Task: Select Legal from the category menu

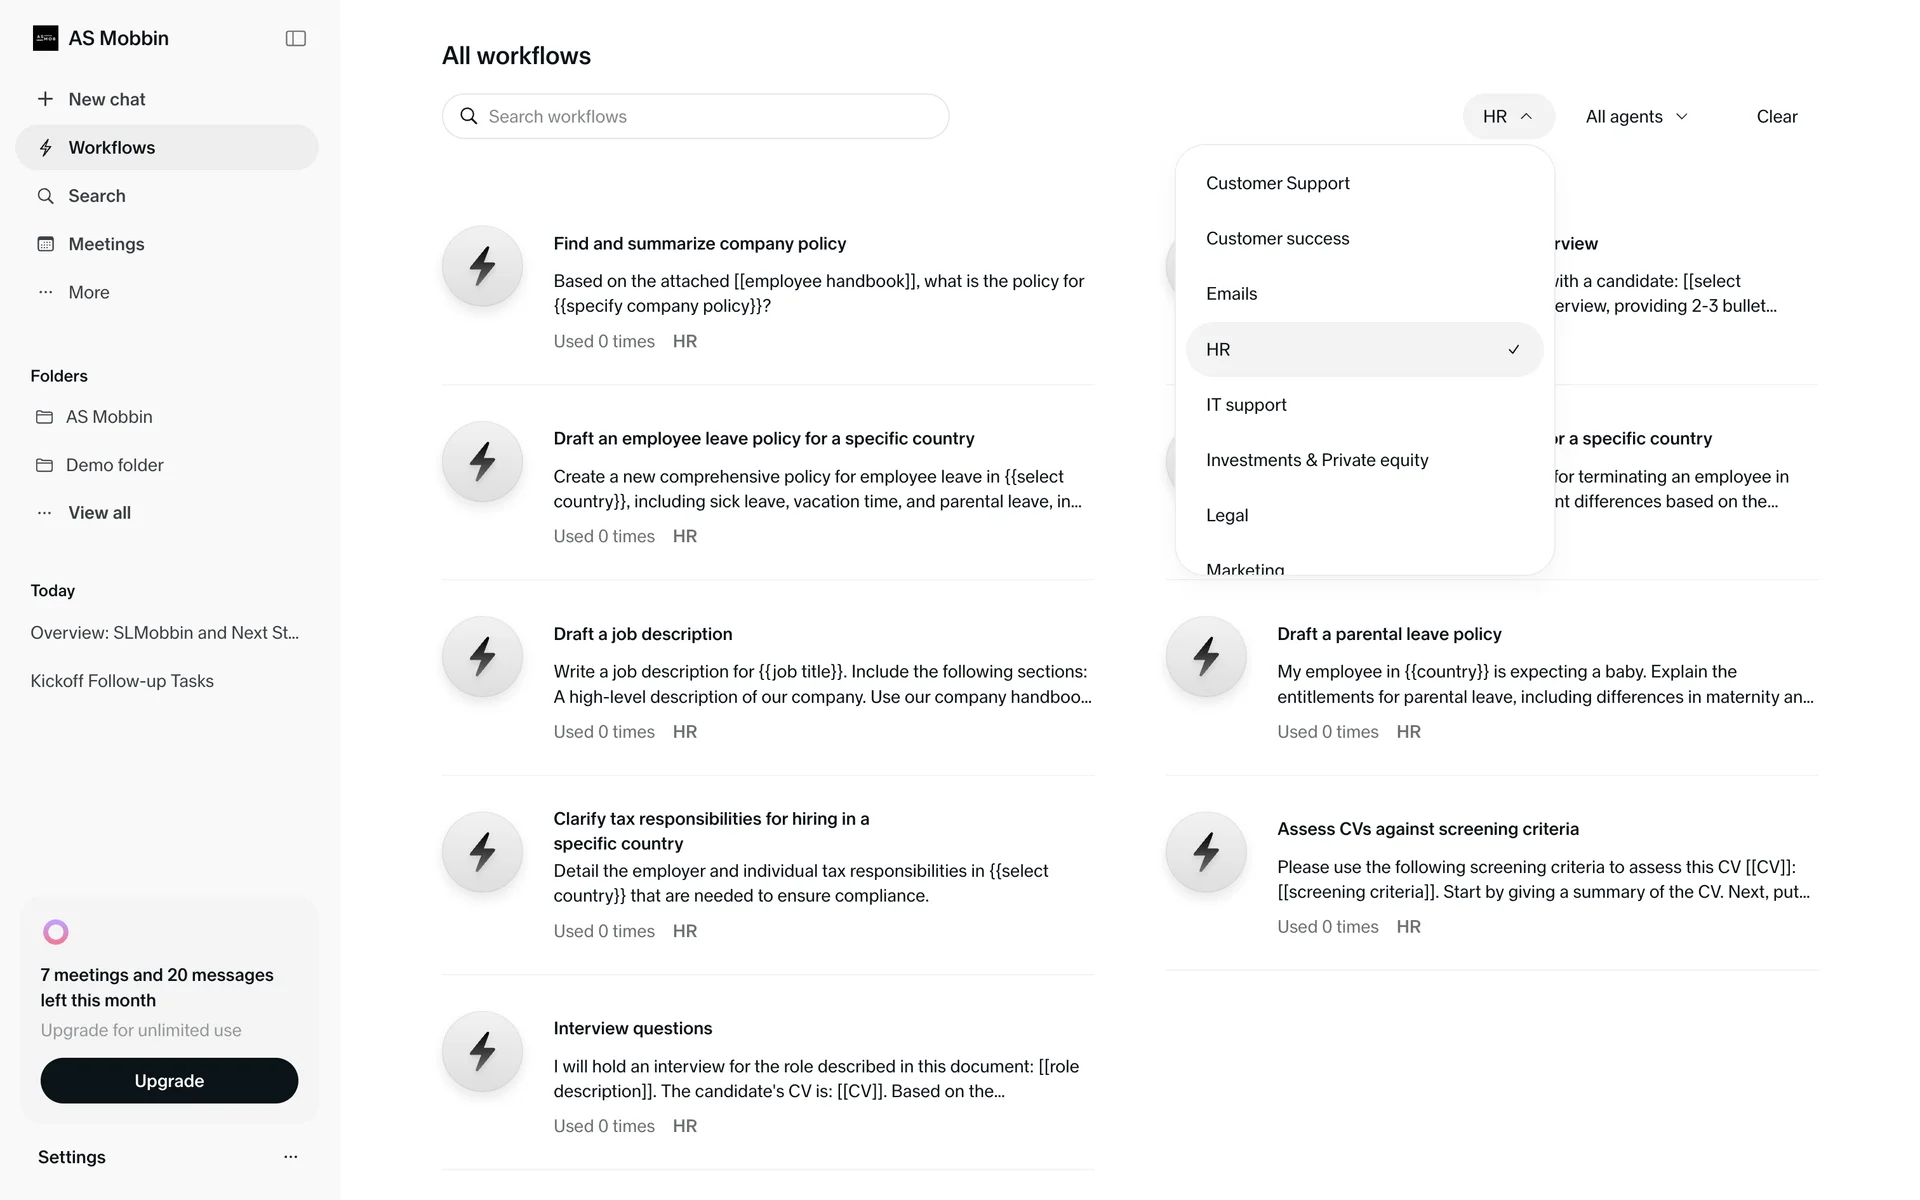Action: coord(1227,516)
